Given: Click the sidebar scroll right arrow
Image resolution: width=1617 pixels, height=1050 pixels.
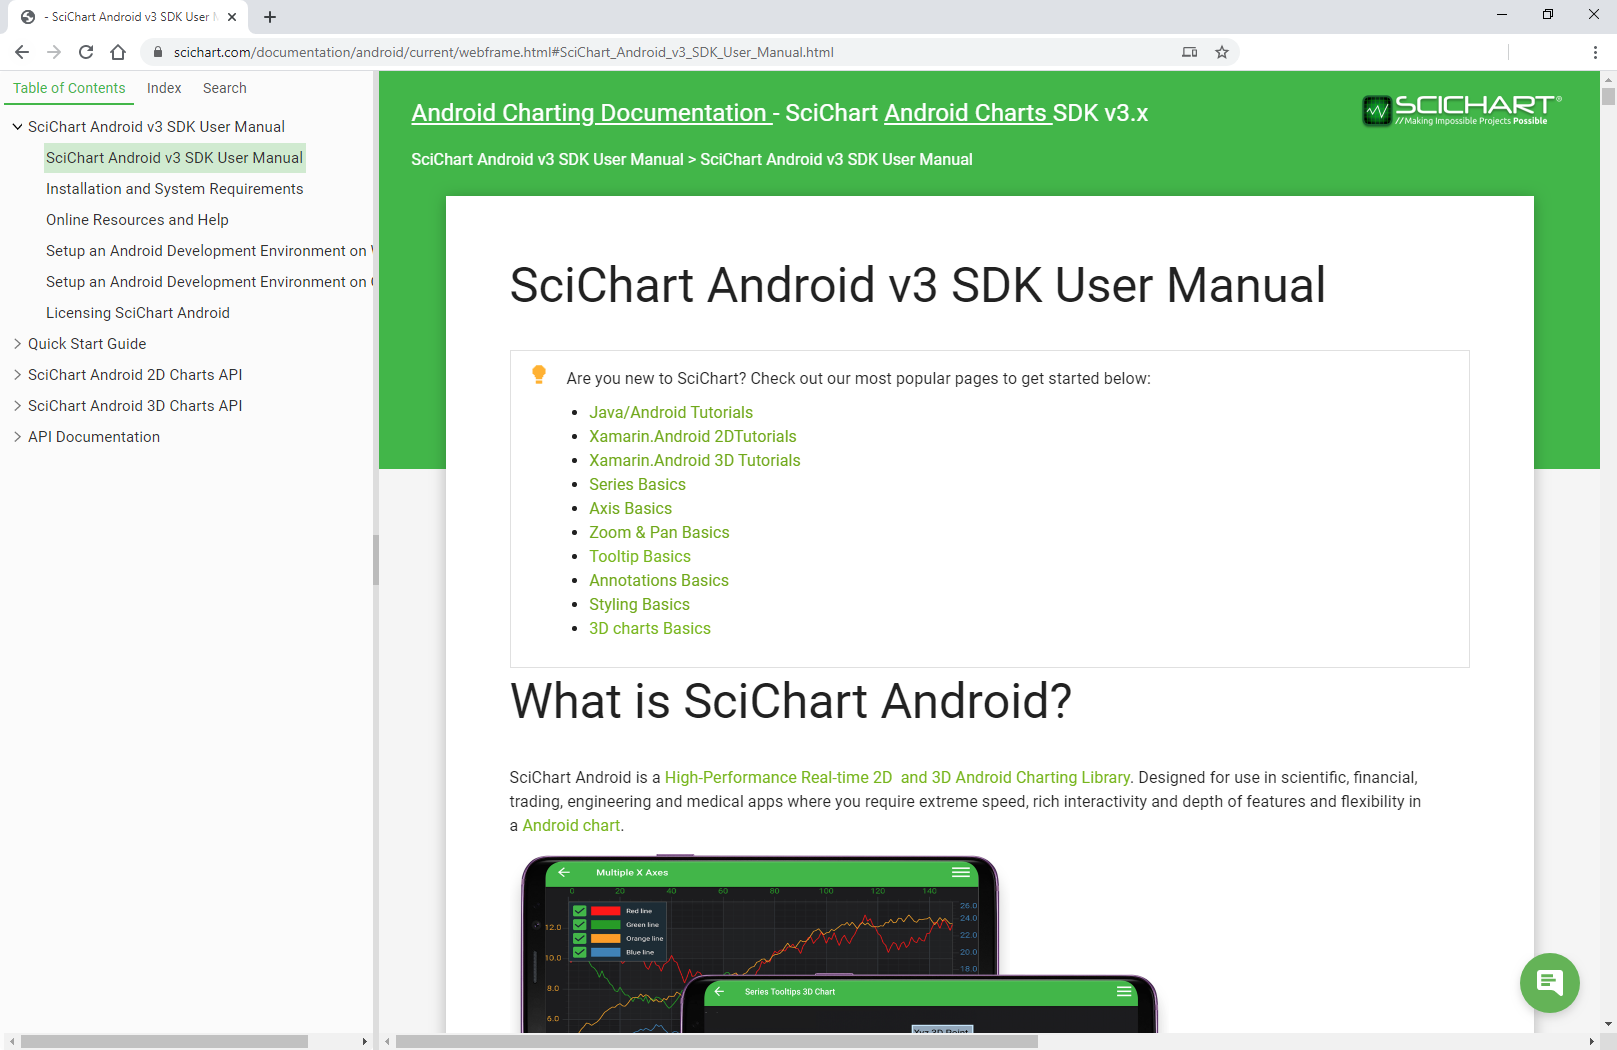Looking at the screenshot, I should click(364, 1041).
